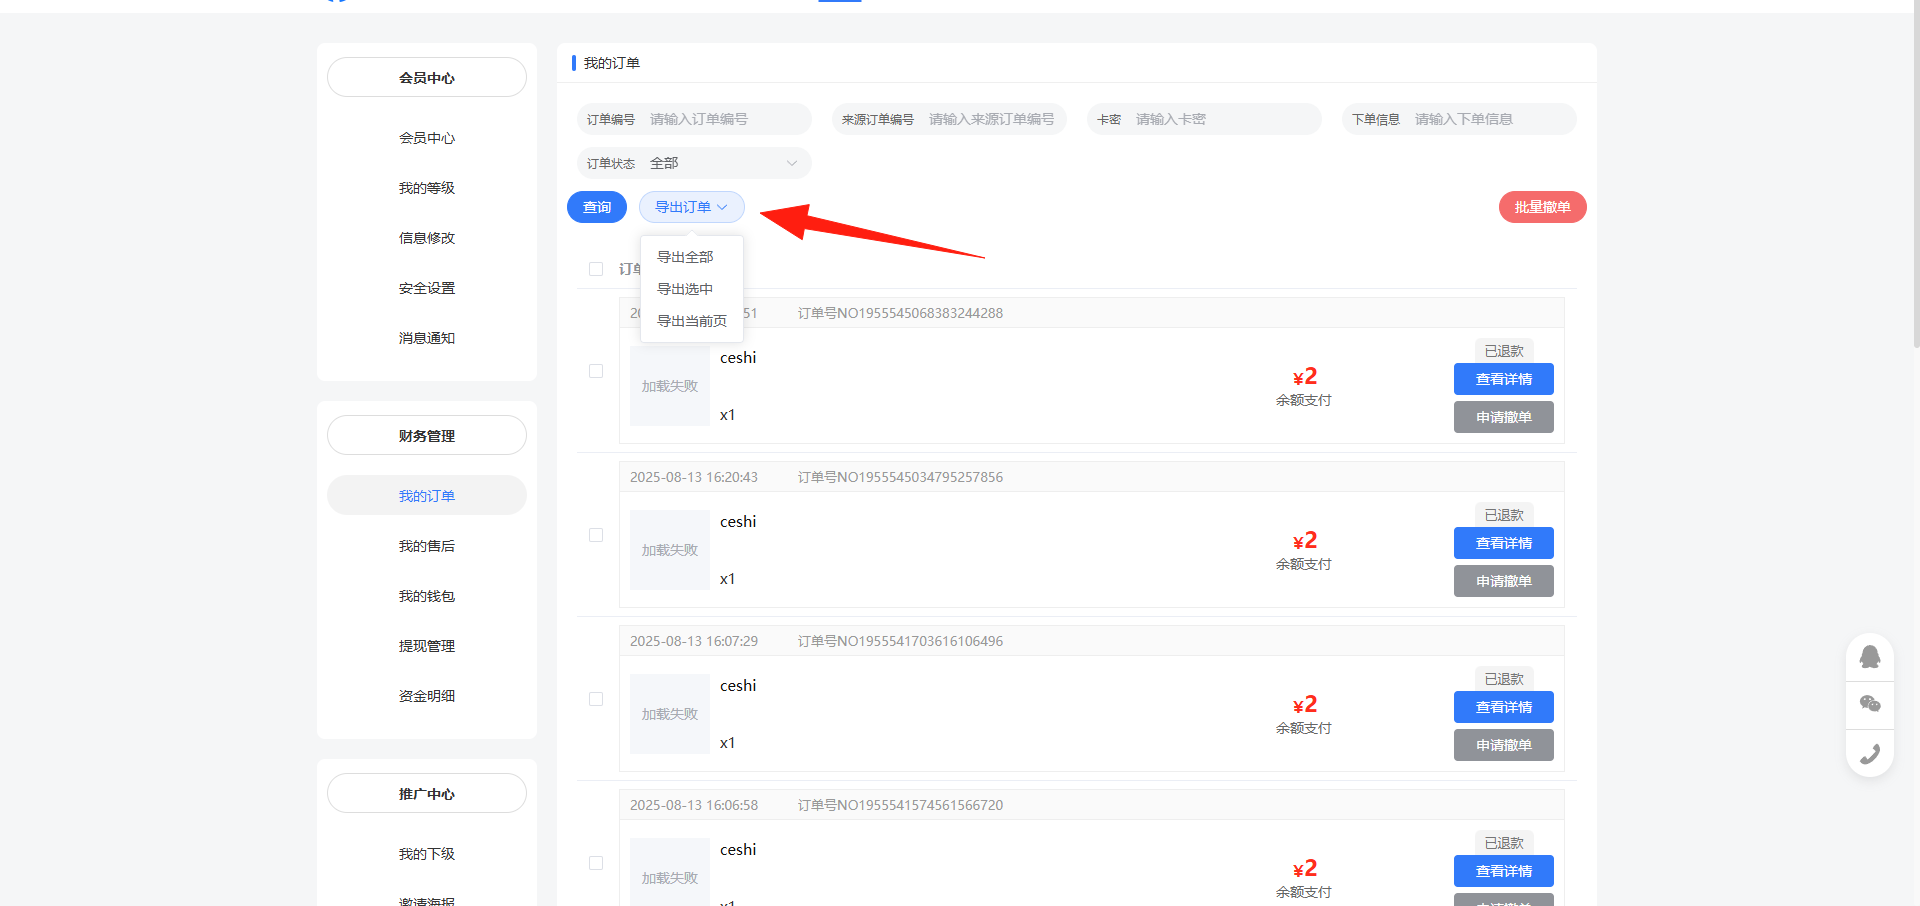Viewport: 1920px width, 906px height.
Task: Click the page vertical scrollbar
Action: pos(1915,180)
